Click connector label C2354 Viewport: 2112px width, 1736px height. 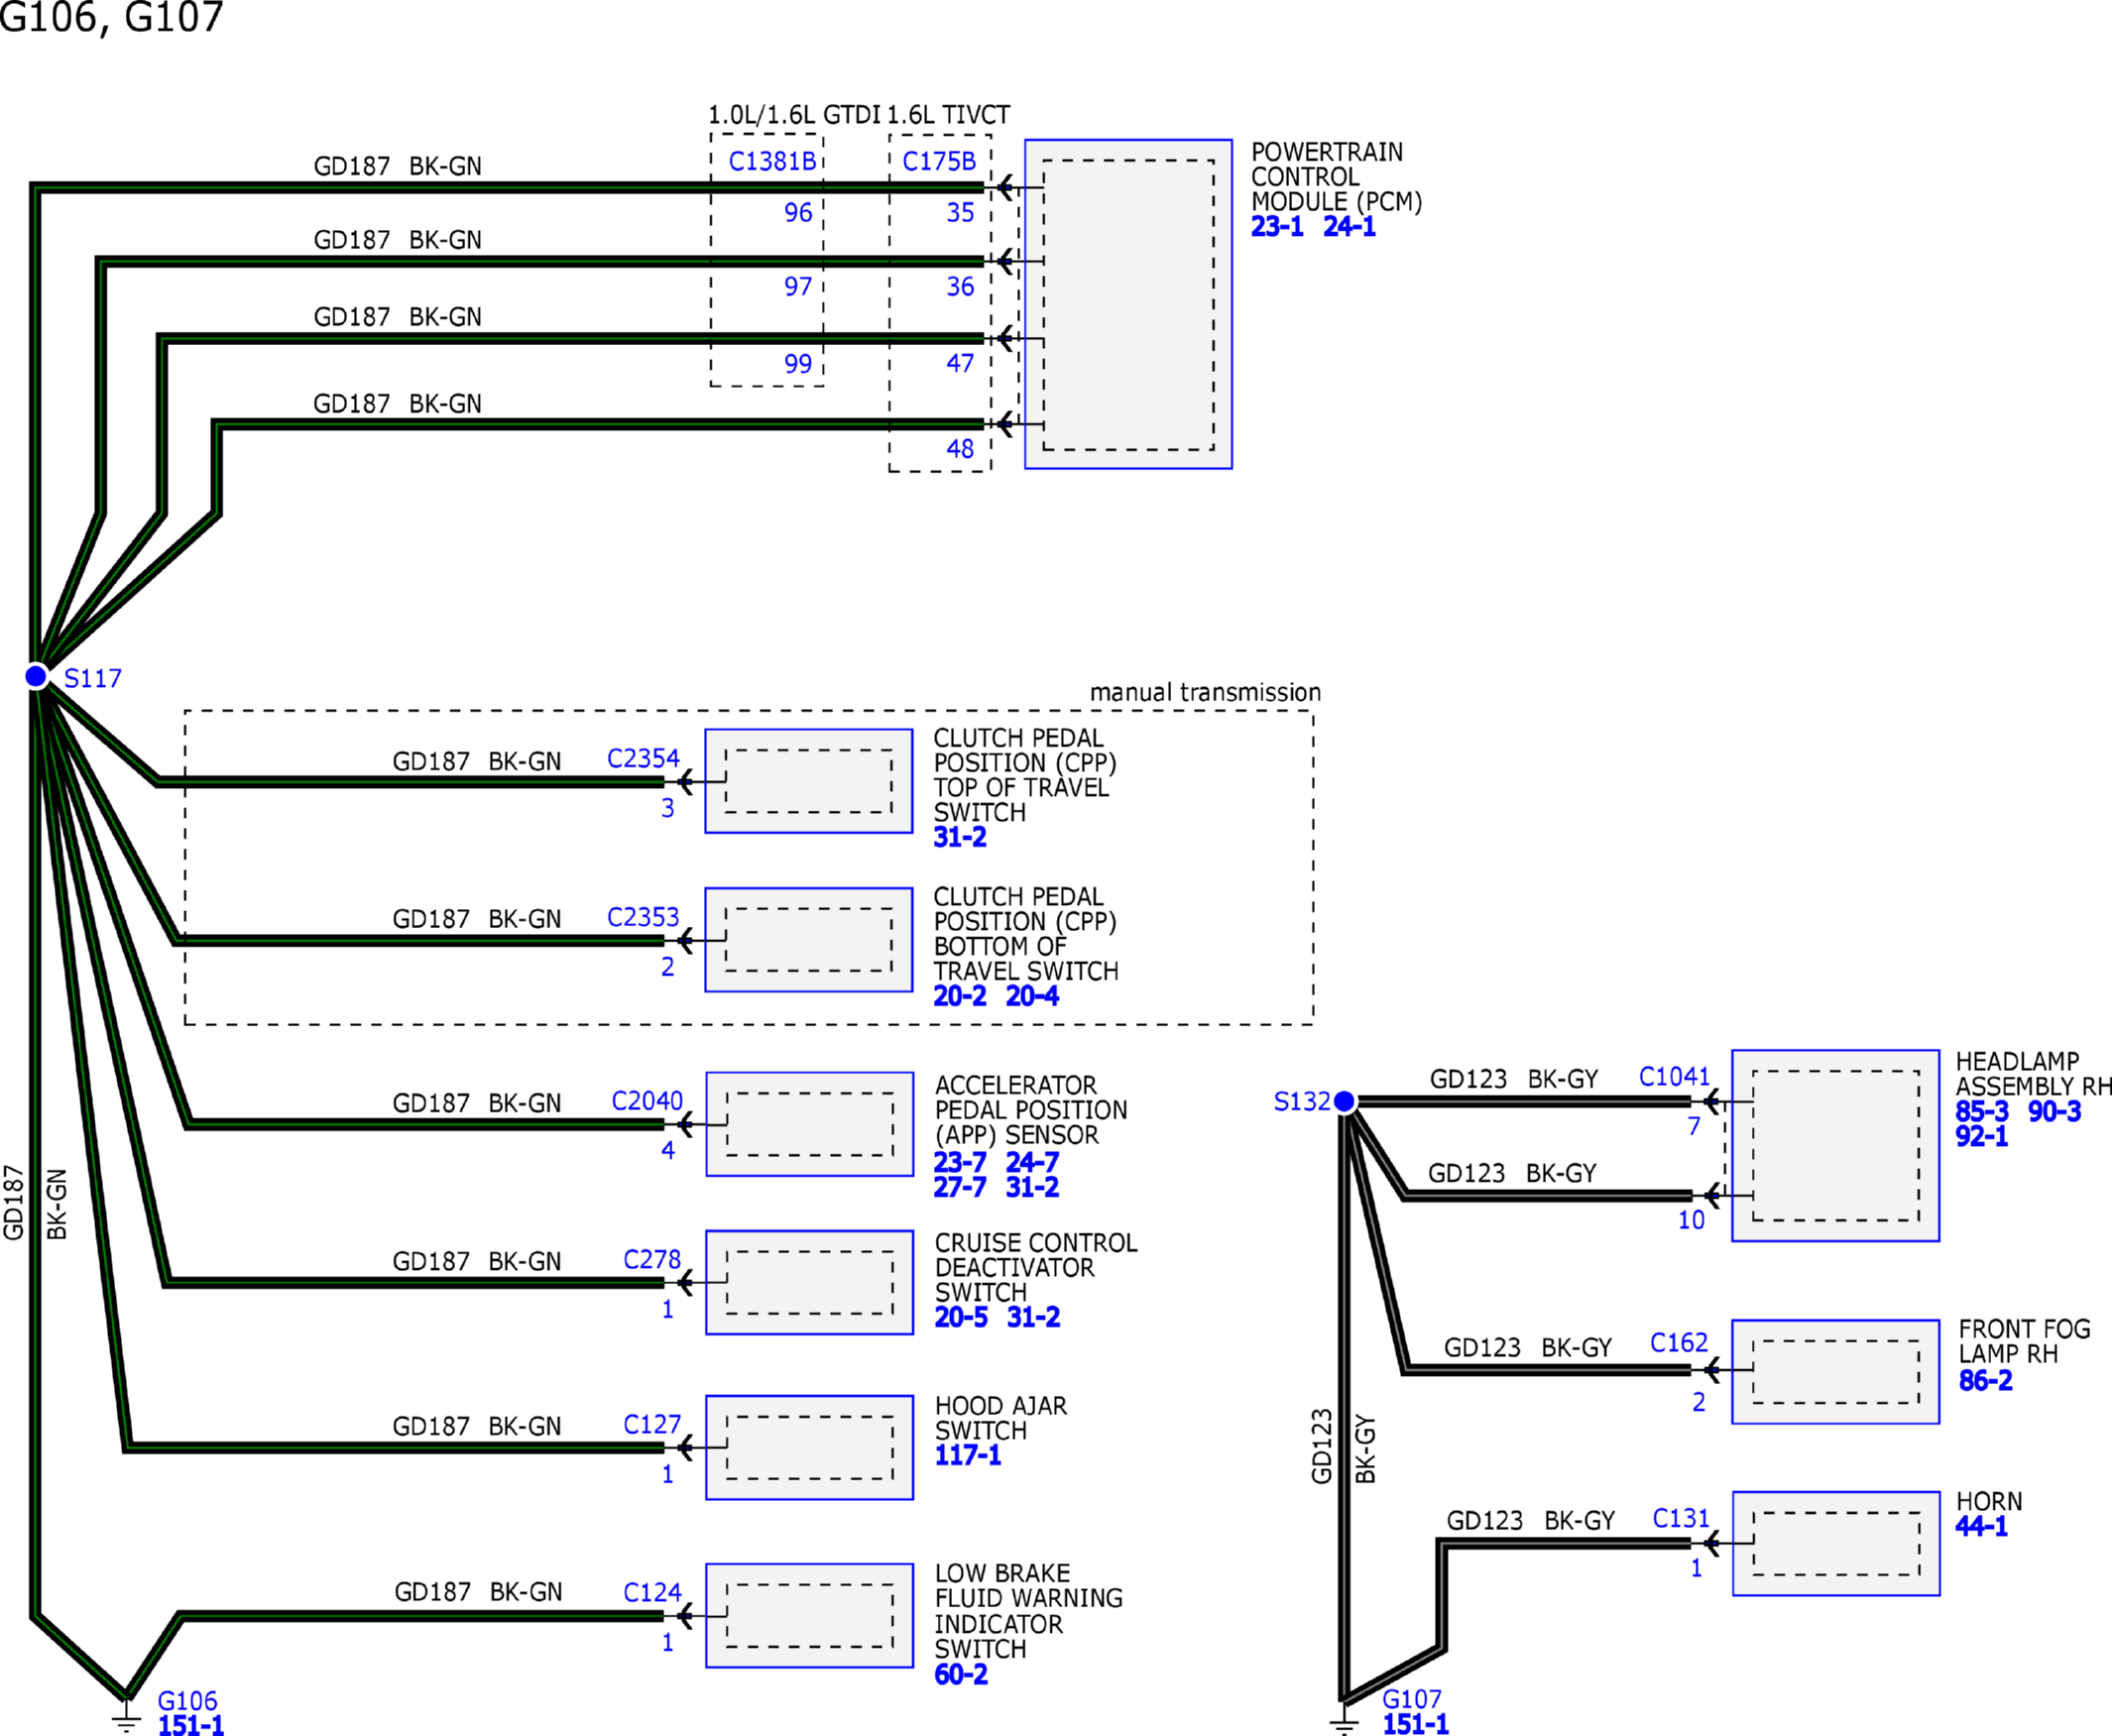tap(642, 759)
